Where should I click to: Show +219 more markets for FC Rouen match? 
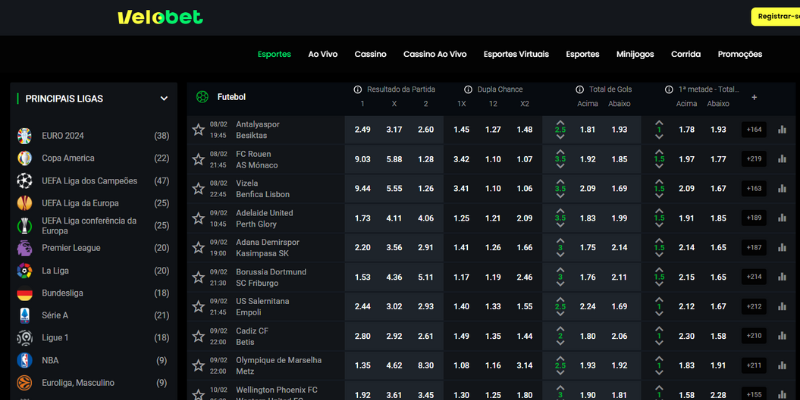coord(754,159)
